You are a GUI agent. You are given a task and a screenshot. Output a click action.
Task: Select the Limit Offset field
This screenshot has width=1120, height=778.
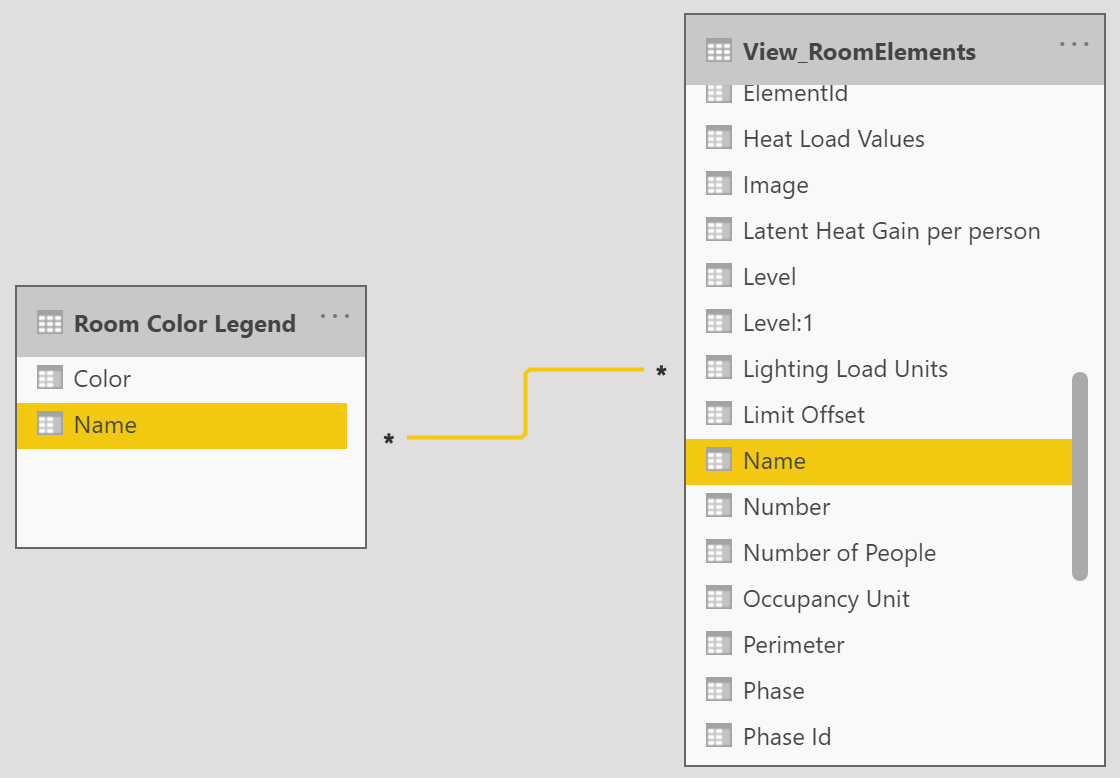(x=806, y=414)
